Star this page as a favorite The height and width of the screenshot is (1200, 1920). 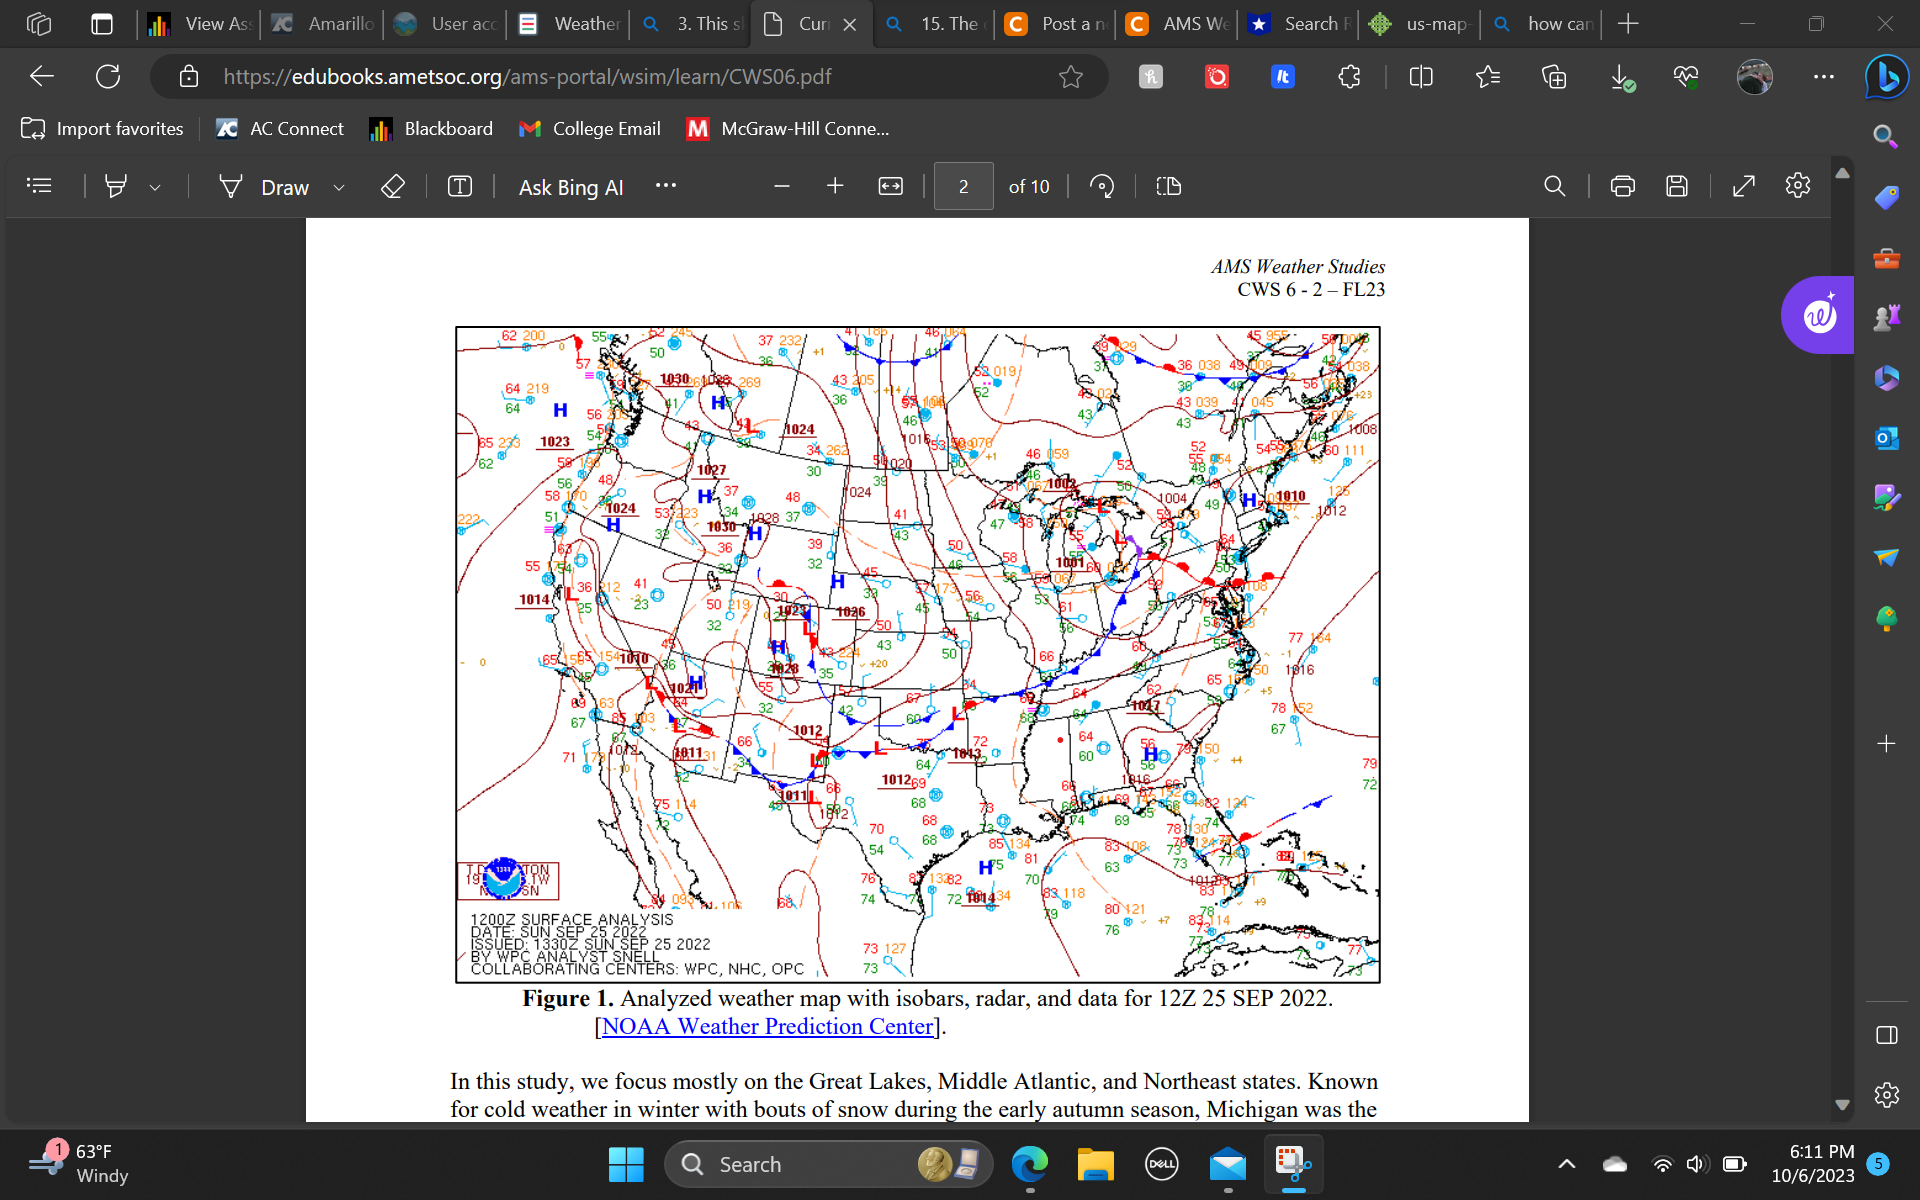click(1071, 76)
